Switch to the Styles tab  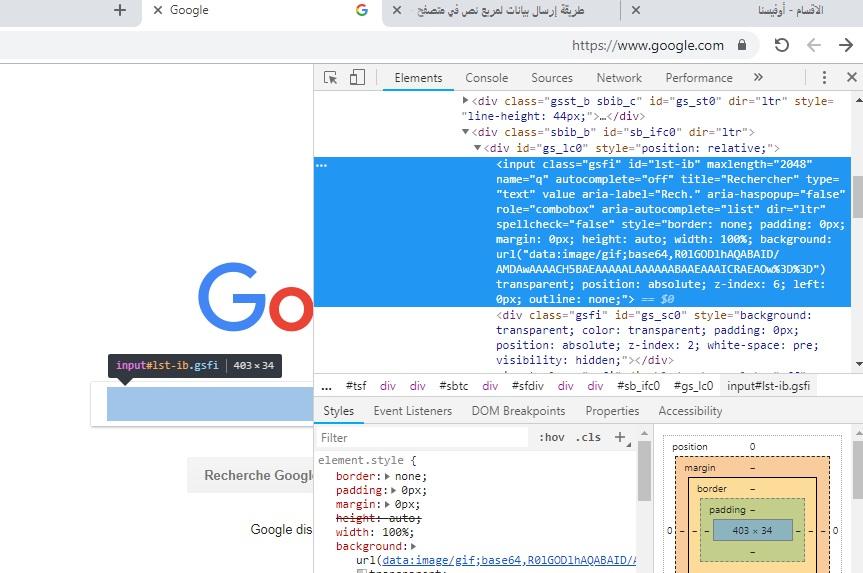point(338,411)
